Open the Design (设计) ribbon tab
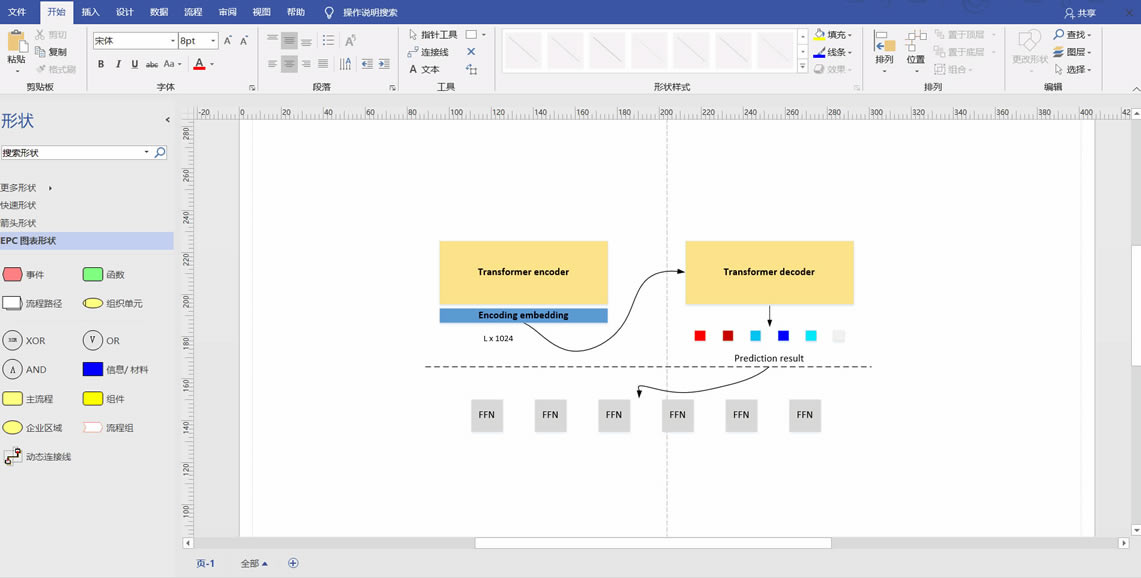Viewport: 1141px width, 578px height. pos(124,12)
